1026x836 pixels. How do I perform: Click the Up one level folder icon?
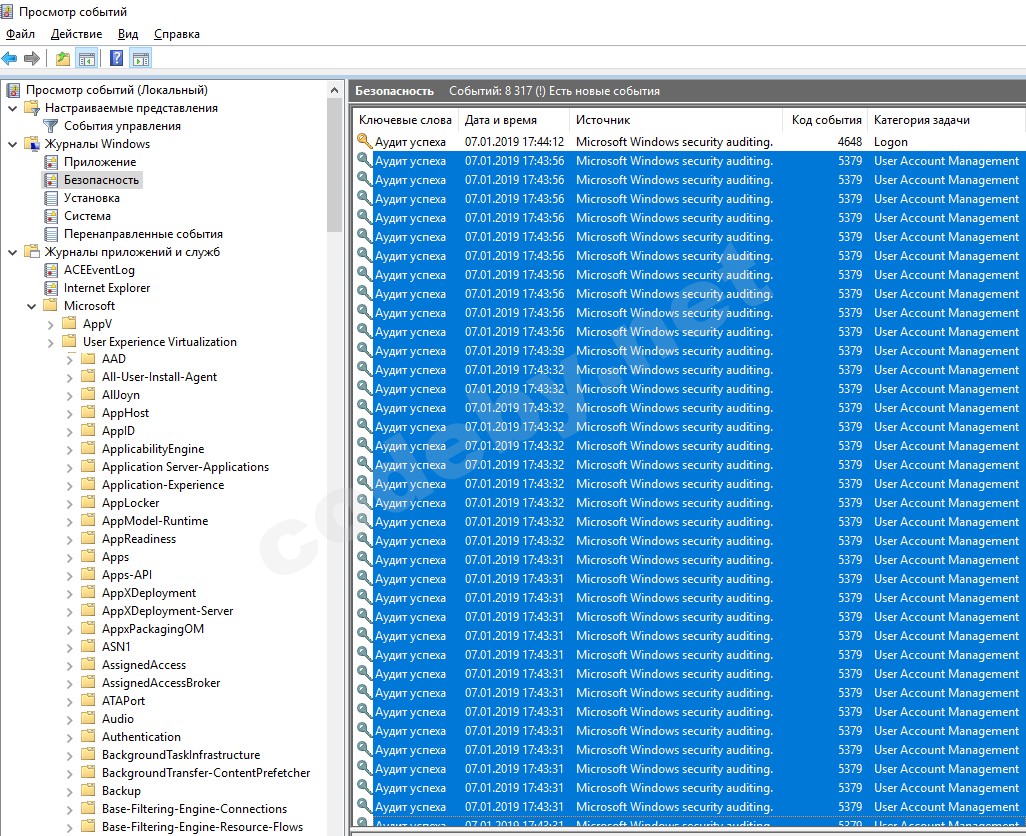[63, 58]
